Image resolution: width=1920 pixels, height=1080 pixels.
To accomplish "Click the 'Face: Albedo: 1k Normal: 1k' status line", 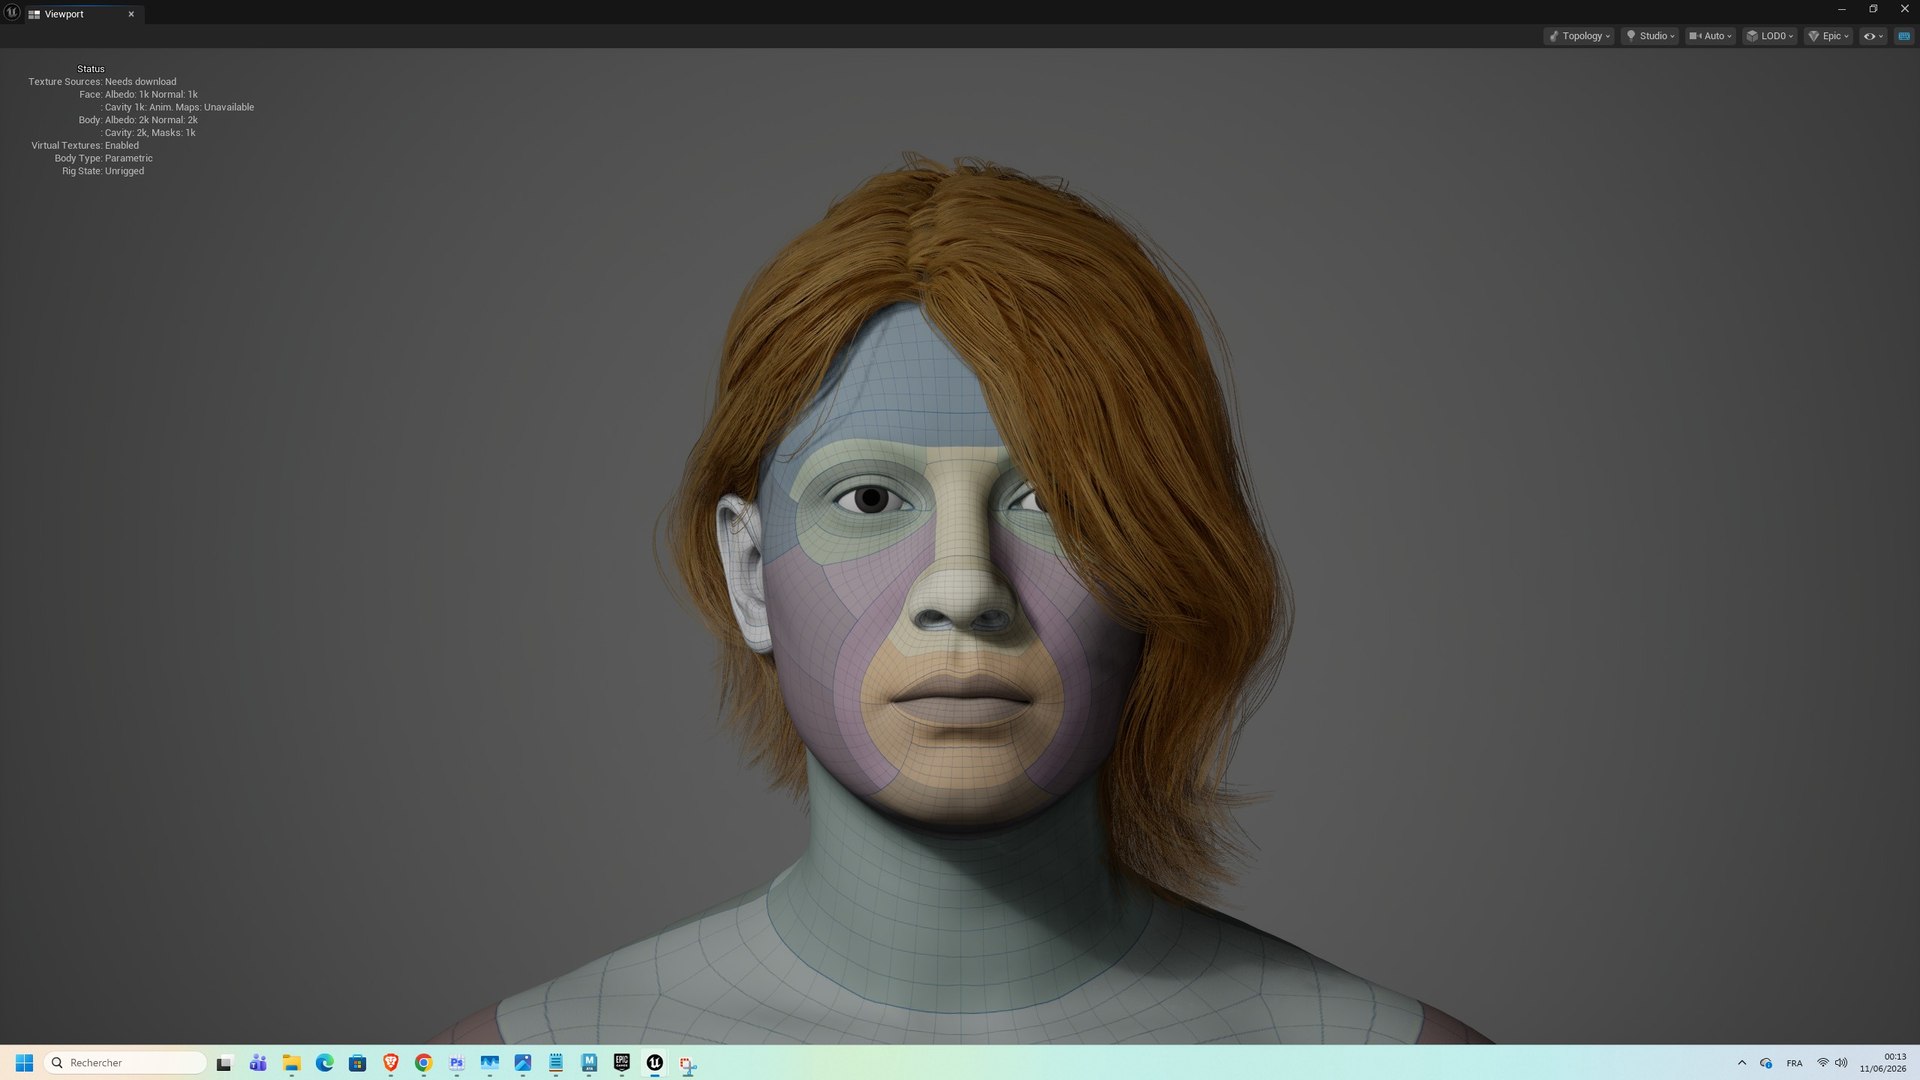I will coord(138,95).
